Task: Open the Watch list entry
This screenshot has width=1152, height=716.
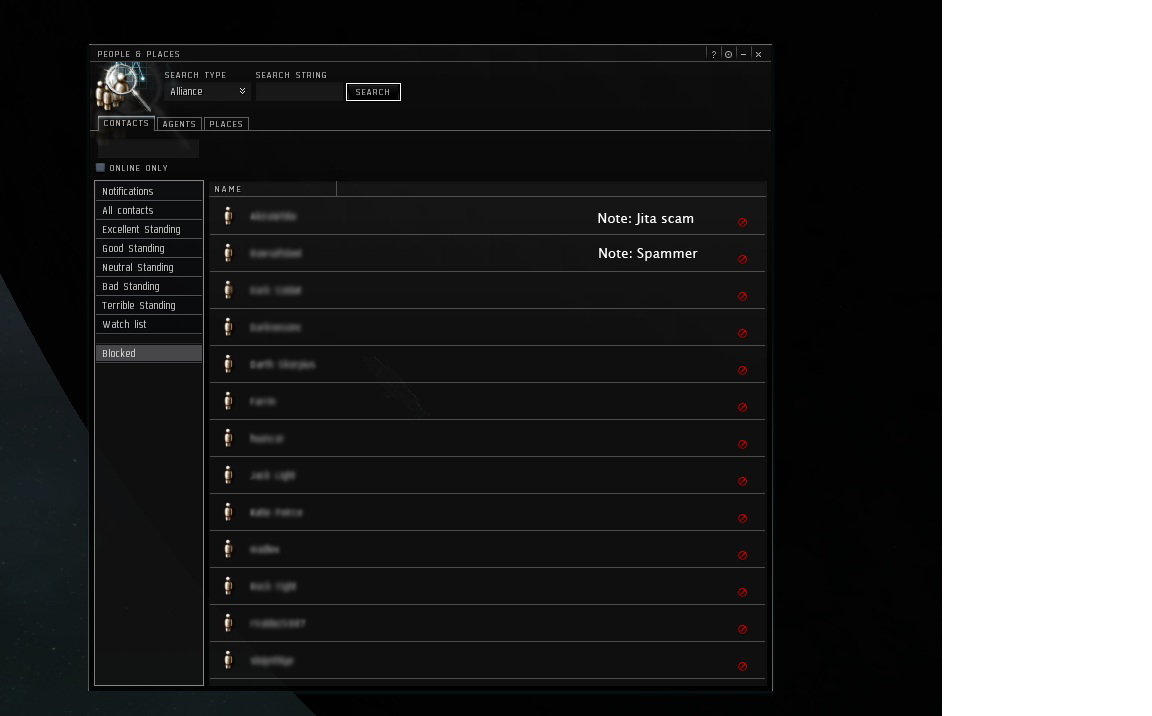Action: coord(149,325)
